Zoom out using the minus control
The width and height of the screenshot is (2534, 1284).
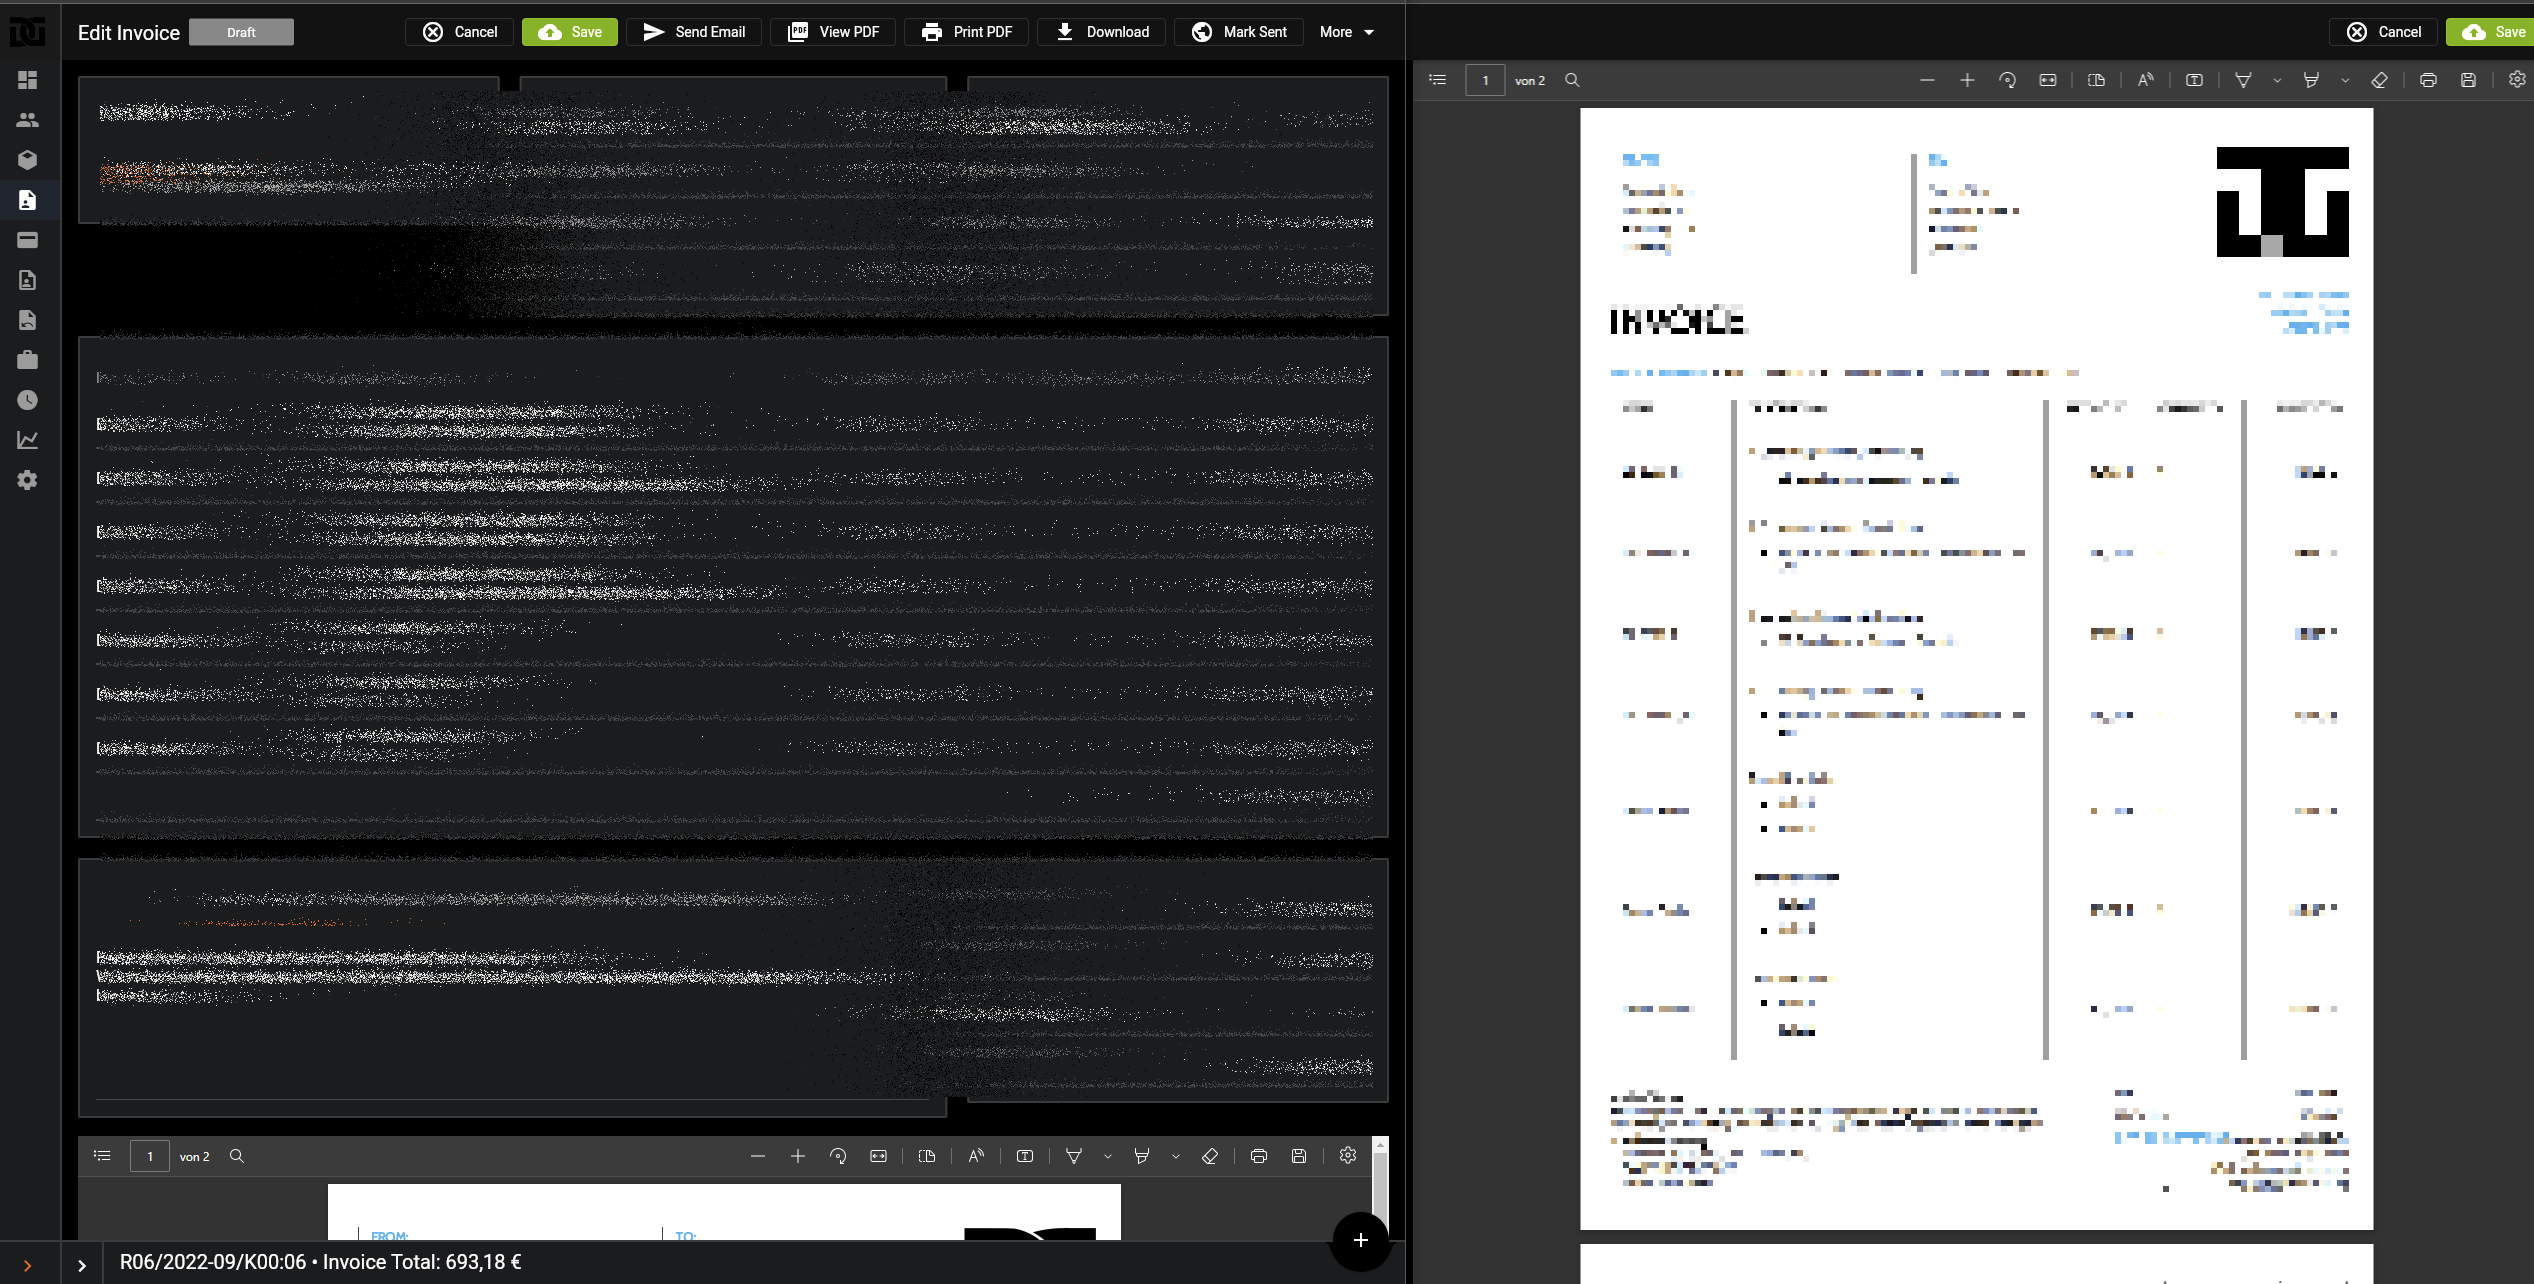click(x=1928, y=80)
